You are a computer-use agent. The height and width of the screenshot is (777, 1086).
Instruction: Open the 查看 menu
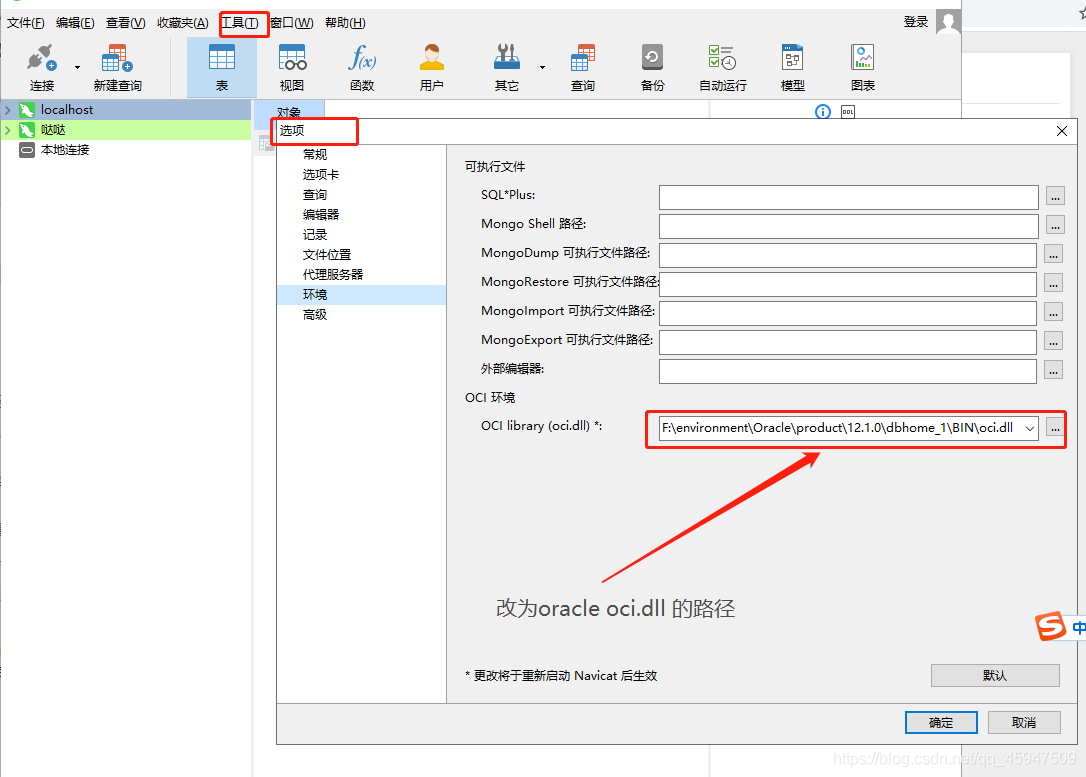(125, 23)
